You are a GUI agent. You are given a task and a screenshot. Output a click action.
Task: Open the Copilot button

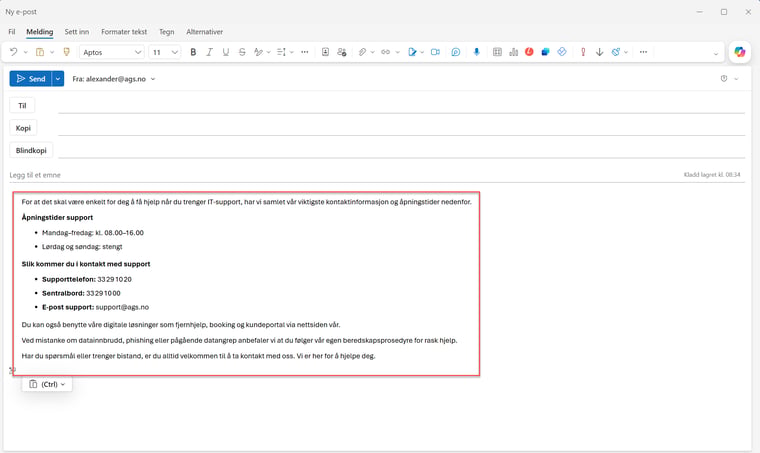(740, 52)
